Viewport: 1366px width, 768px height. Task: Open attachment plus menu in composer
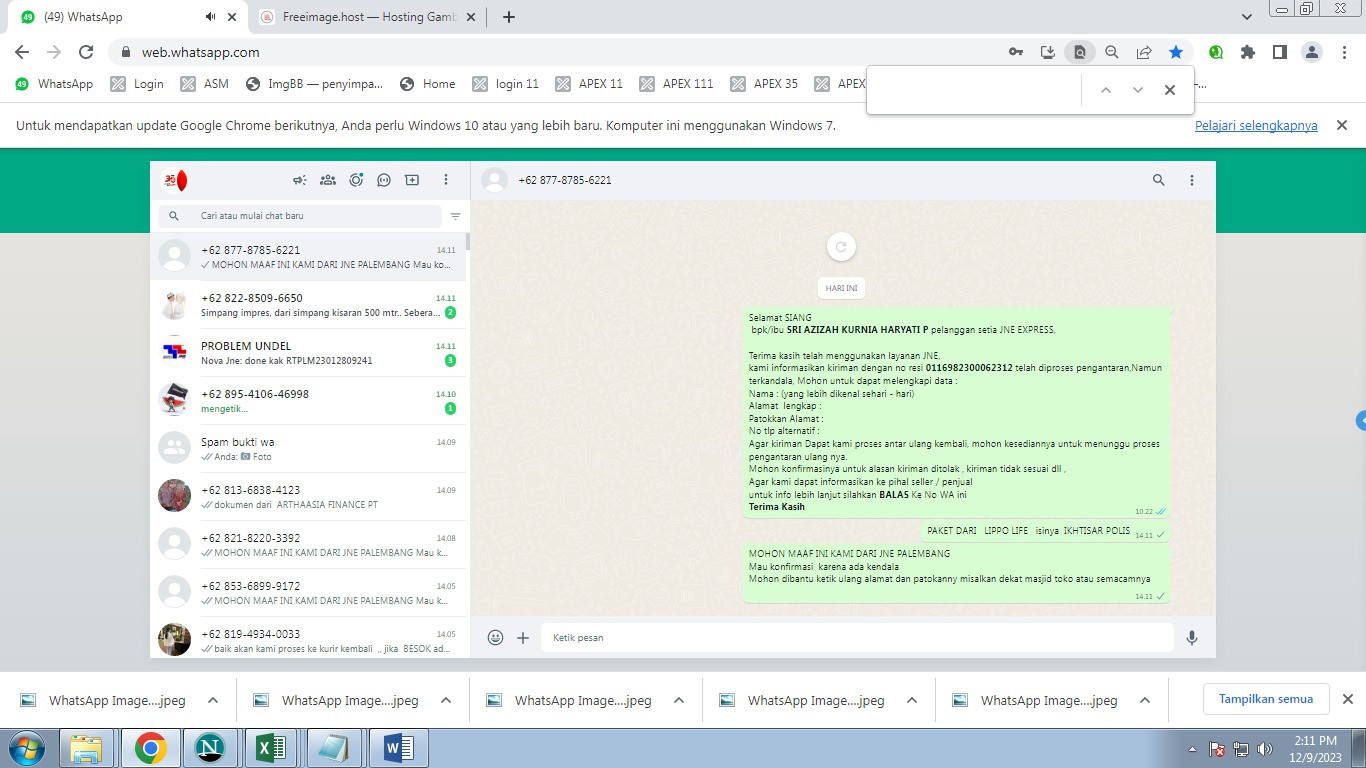coord(523,637)
